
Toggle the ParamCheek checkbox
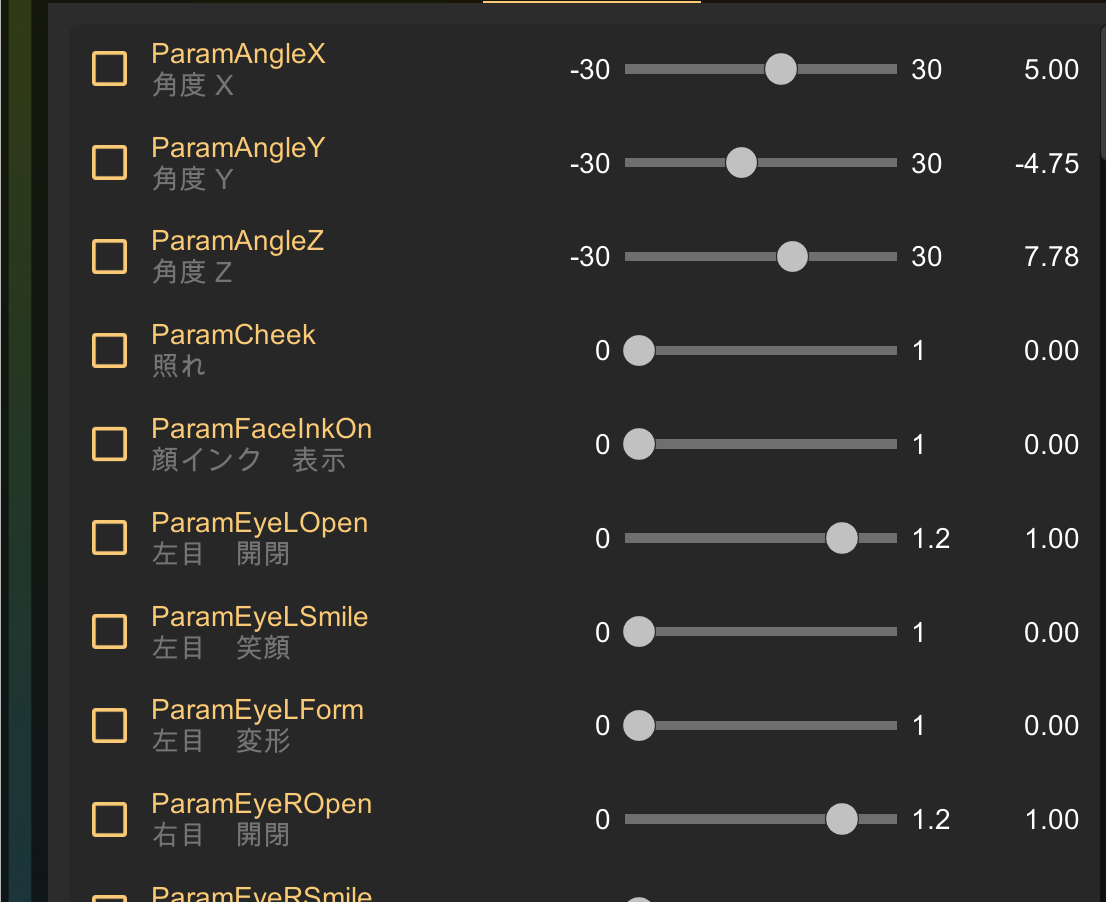coord(110,350)
